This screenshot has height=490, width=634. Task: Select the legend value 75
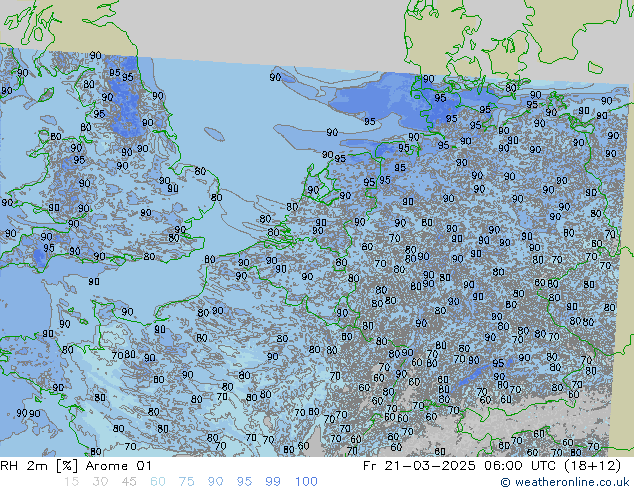[186, 482]
